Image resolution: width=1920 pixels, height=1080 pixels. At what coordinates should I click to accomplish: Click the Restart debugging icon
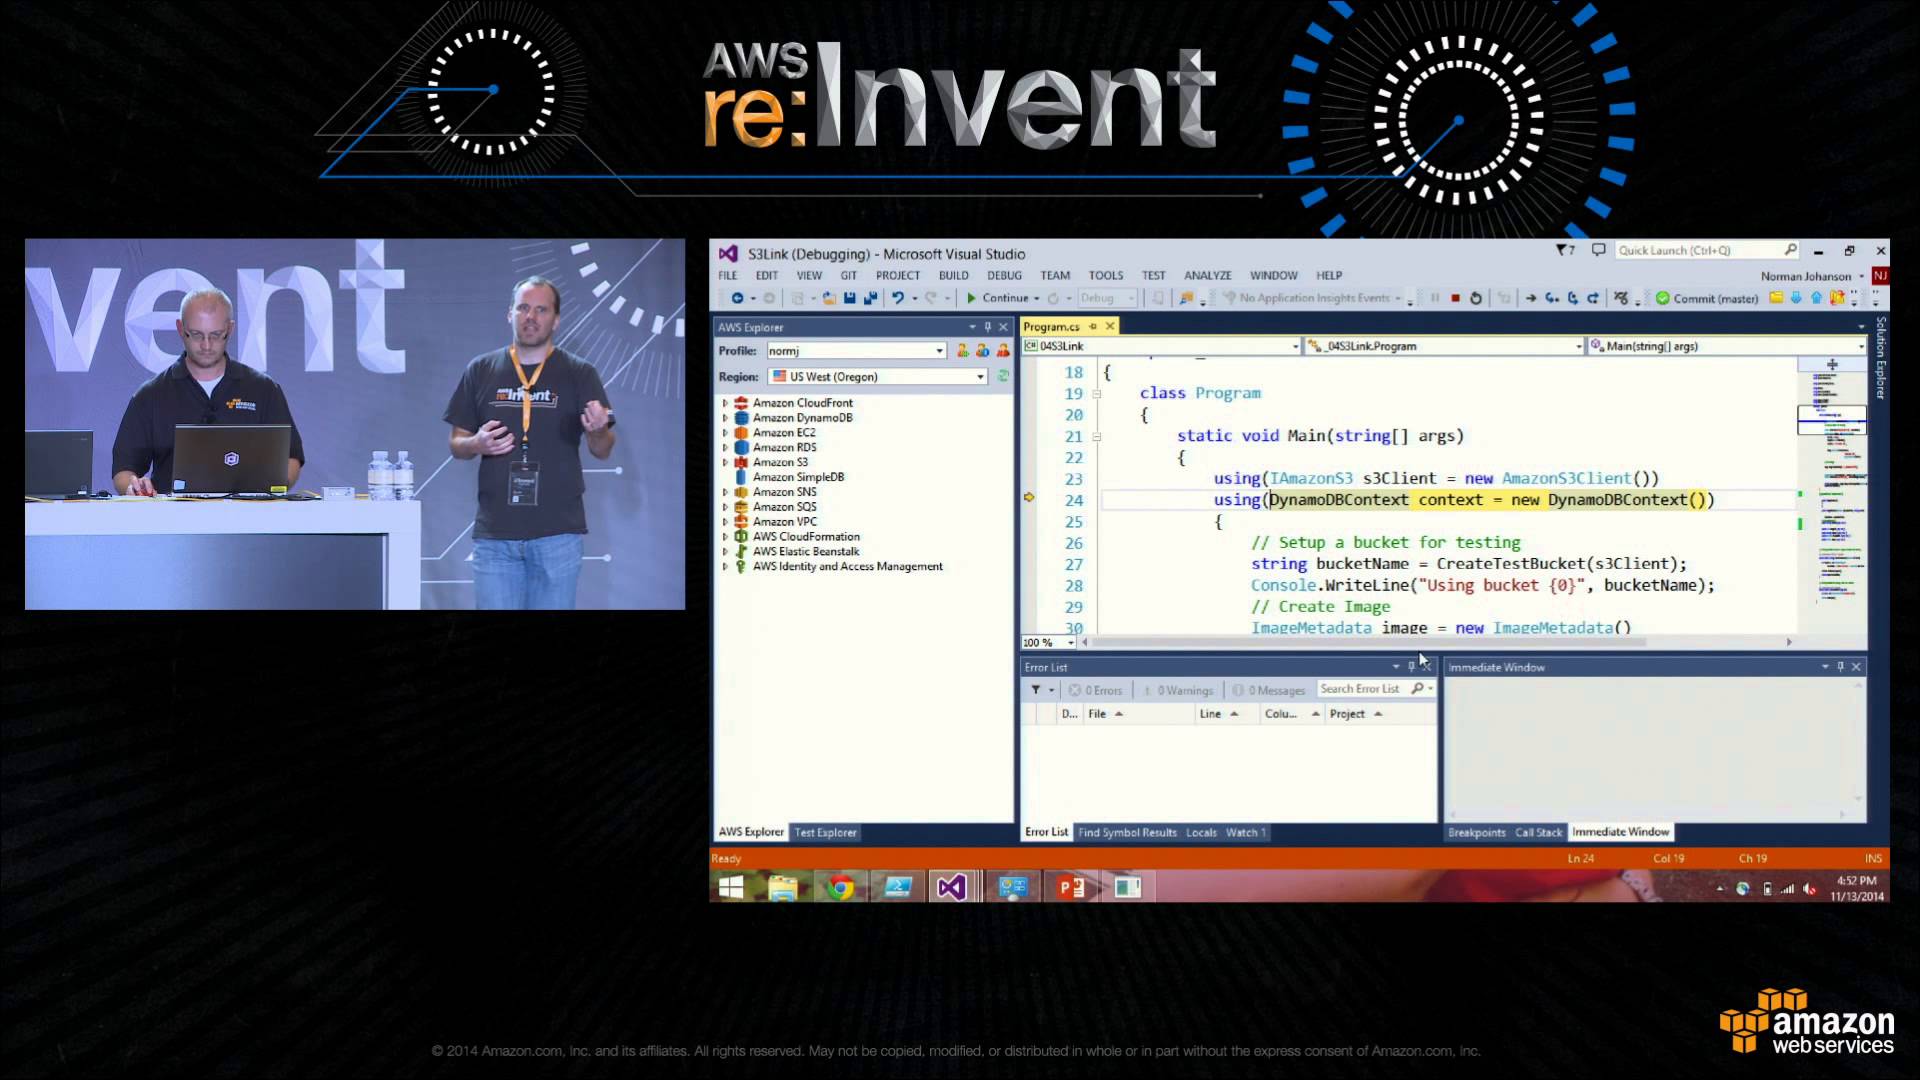click(x=1475, y=298)
